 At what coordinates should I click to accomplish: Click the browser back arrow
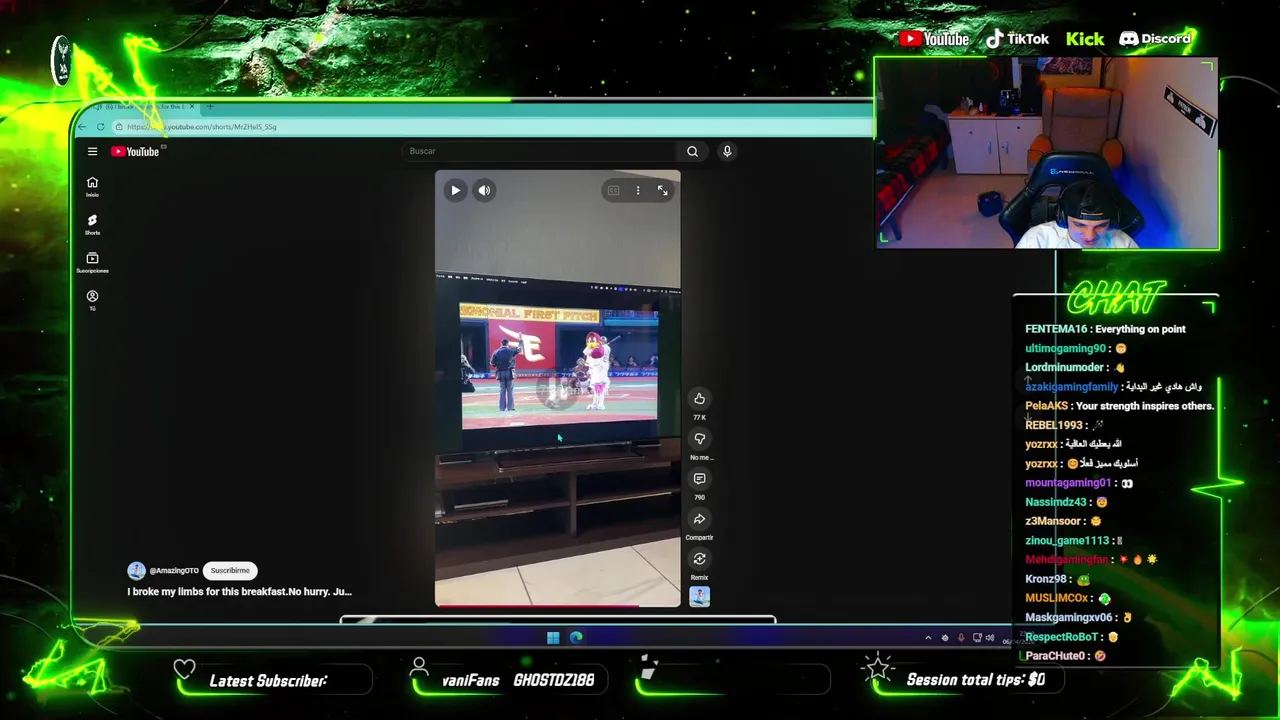(x=82, y=127)
